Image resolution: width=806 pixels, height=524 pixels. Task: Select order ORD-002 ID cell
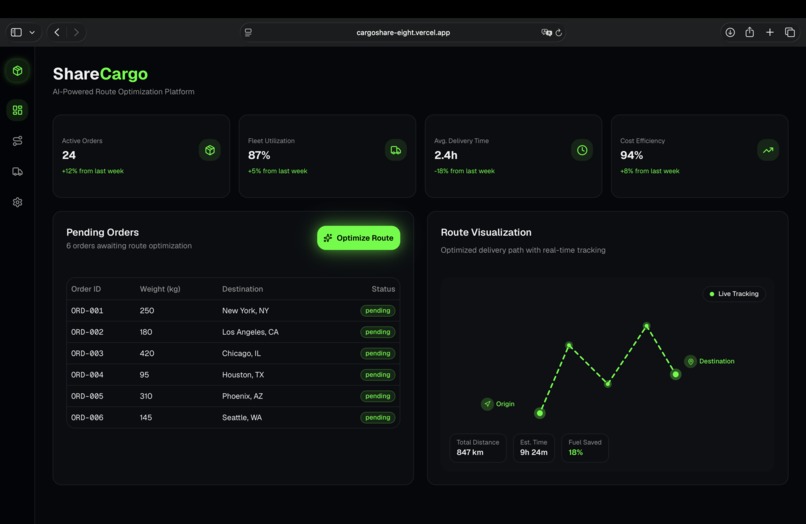(87, 332)
